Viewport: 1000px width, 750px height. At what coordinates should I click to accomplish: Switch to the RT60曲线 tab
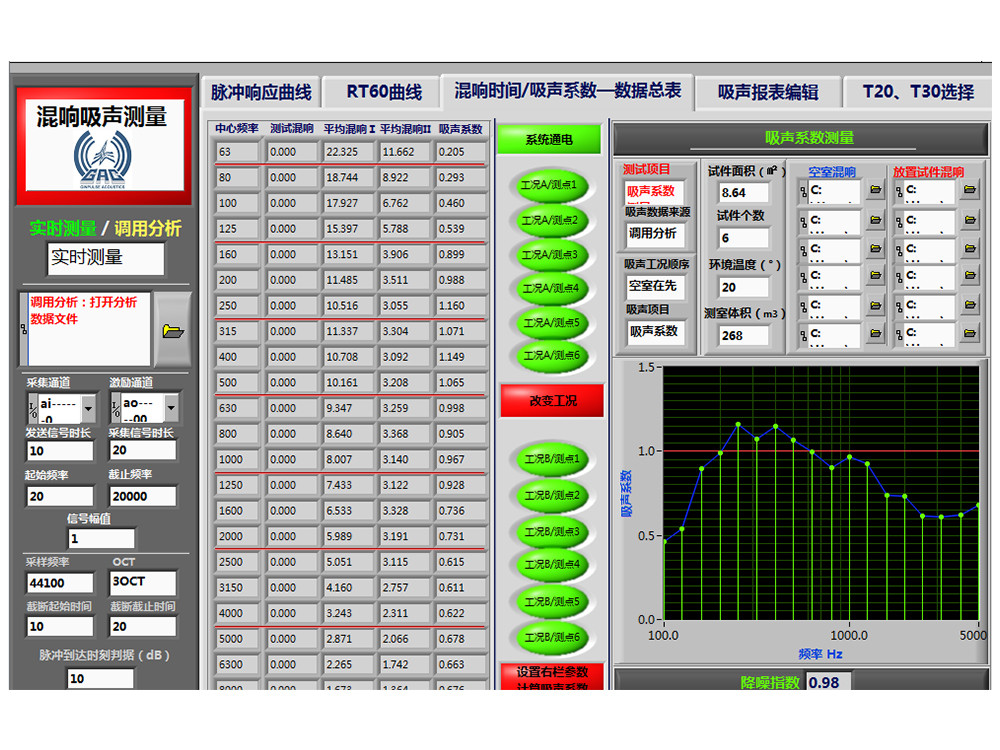click(384, 92)
